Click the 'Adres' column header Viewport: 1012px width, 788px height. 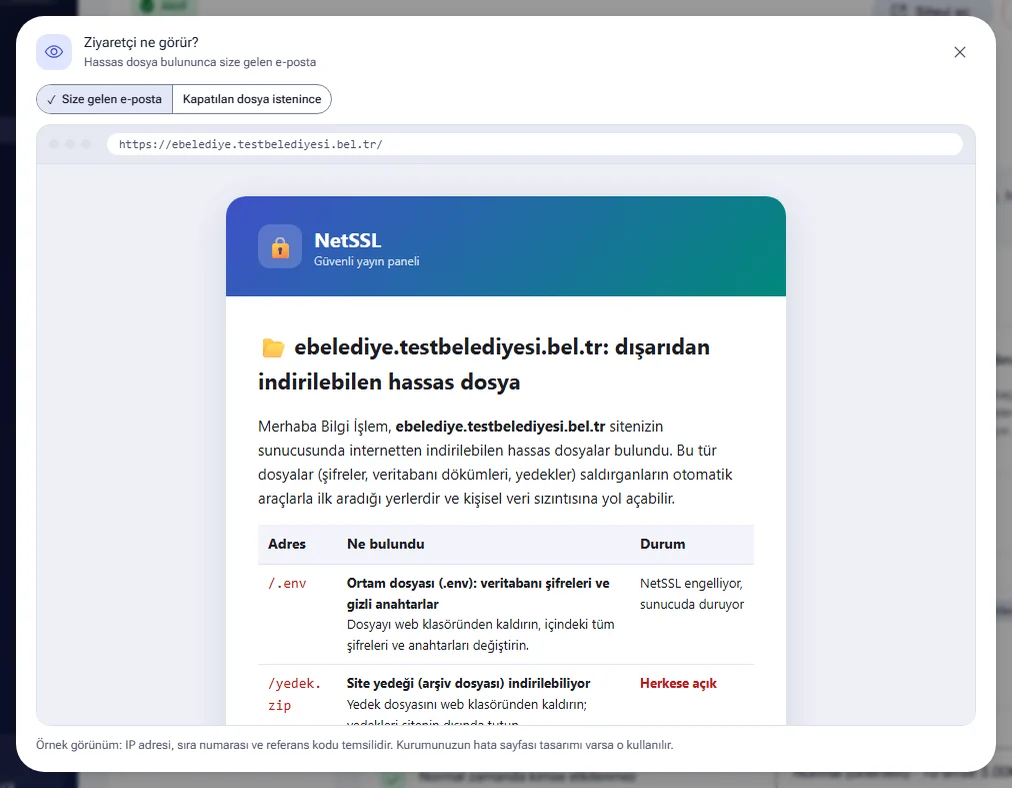click(287, 544)
